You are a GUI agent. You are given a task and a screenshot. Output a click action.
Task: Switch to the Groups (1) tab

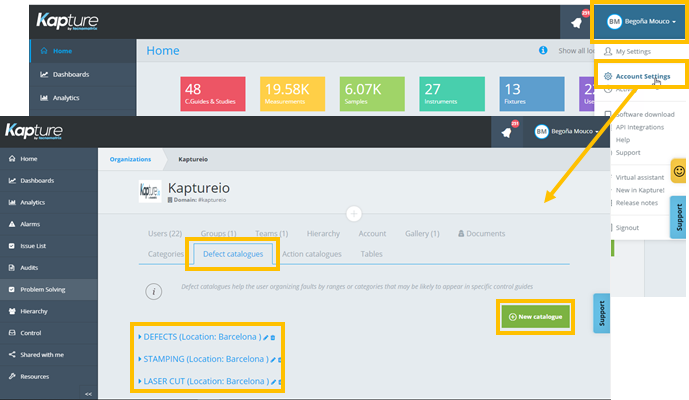tap(218, 233)
